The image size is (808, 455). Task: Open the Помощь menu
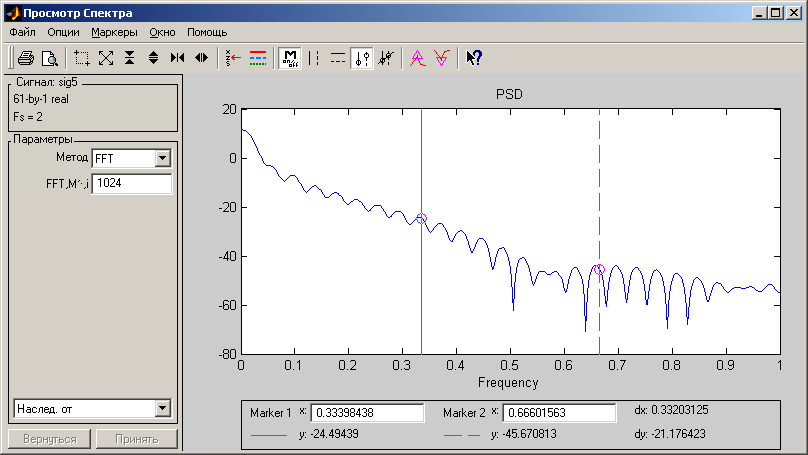(207, 32)
